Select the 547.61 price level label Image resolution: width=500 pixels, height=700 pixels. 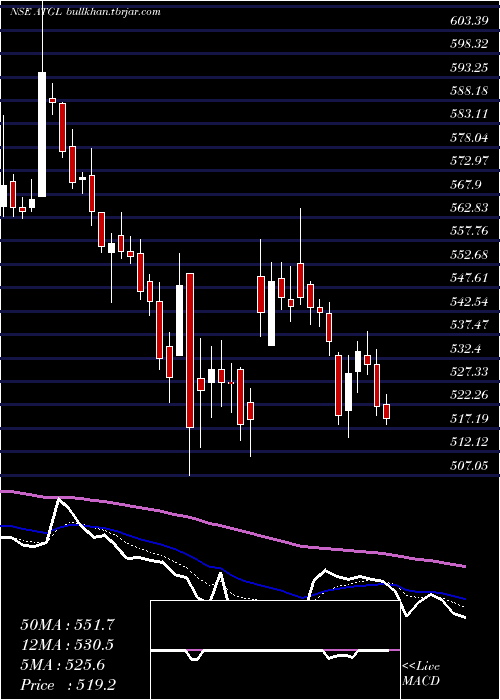point(469,278)
